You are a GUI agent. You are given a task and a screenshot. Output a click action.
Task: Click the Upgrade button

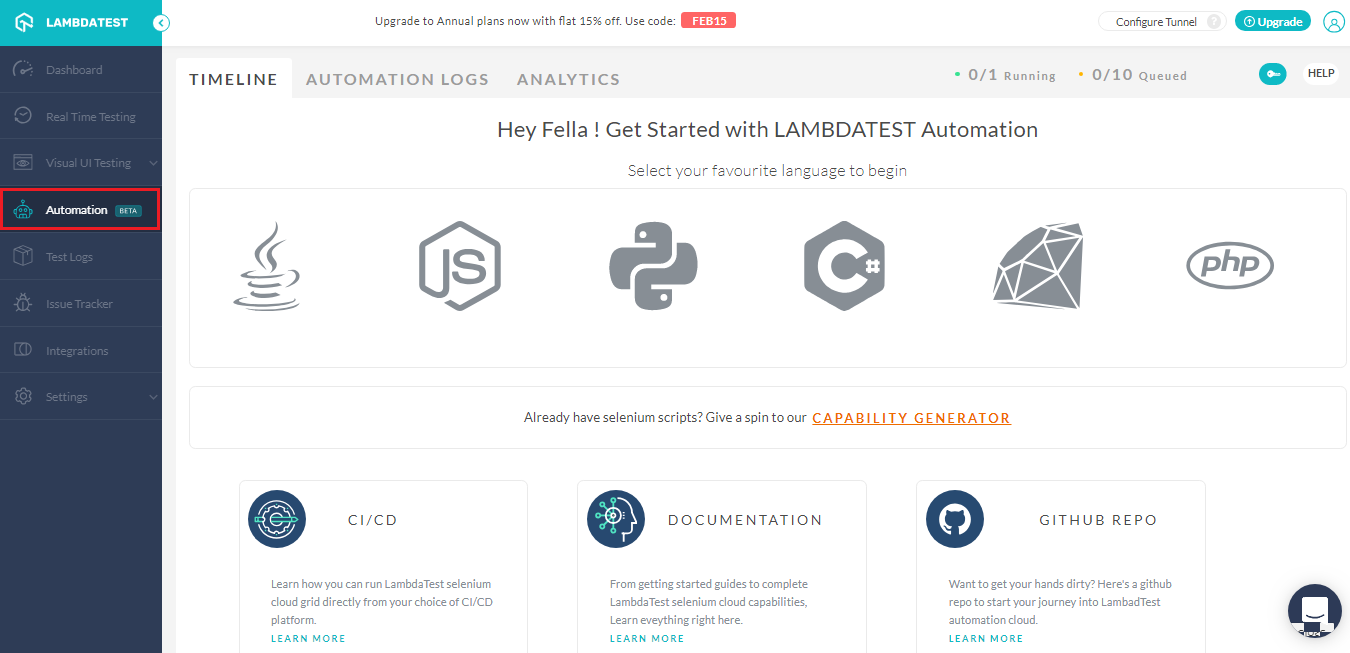pyautogui.click(x=1272, y=22)
